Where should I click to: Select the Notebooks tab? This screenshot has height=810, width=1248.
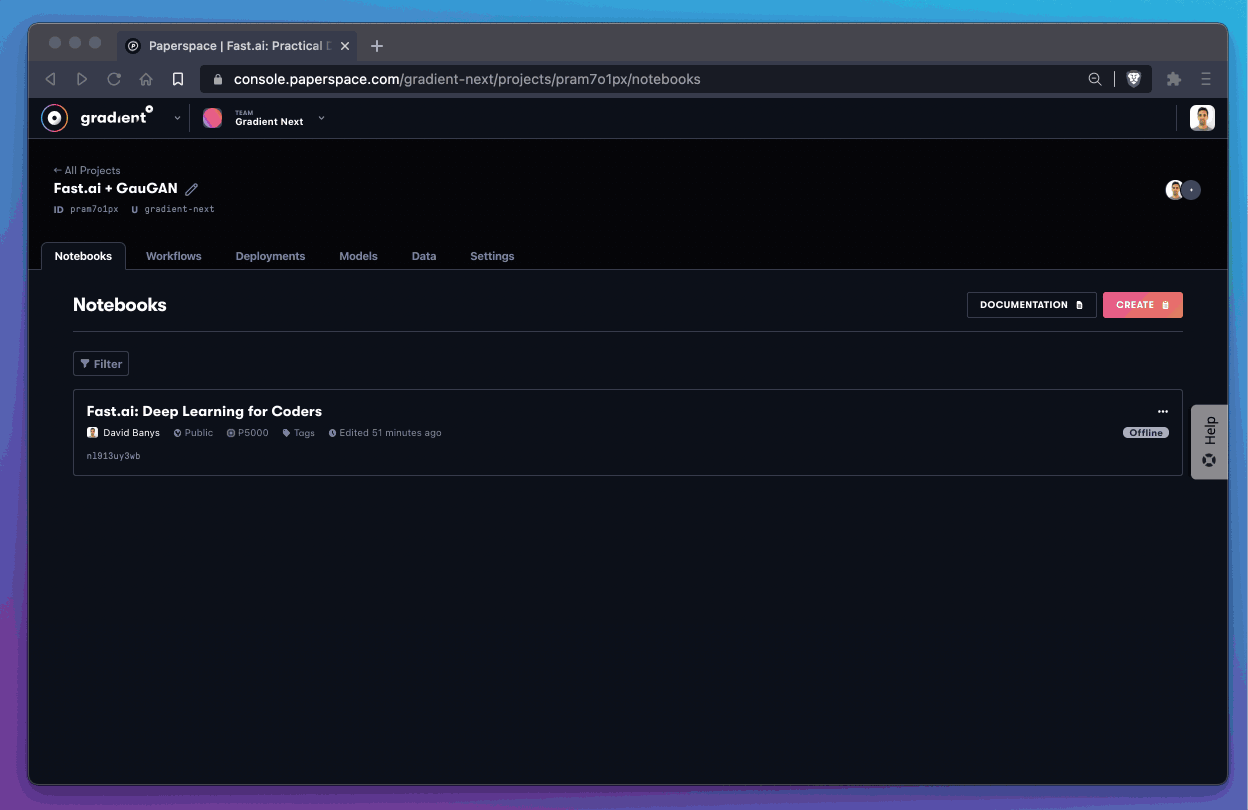(83, 256)
